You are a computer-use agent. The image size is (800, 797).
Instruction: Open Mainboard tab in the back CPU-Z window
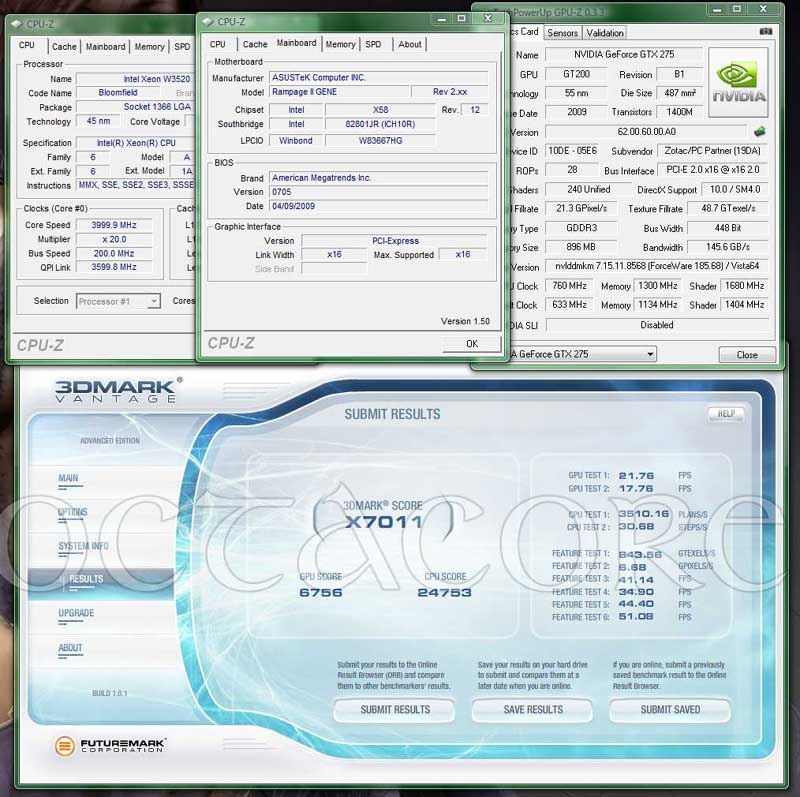tap(106, 47)
